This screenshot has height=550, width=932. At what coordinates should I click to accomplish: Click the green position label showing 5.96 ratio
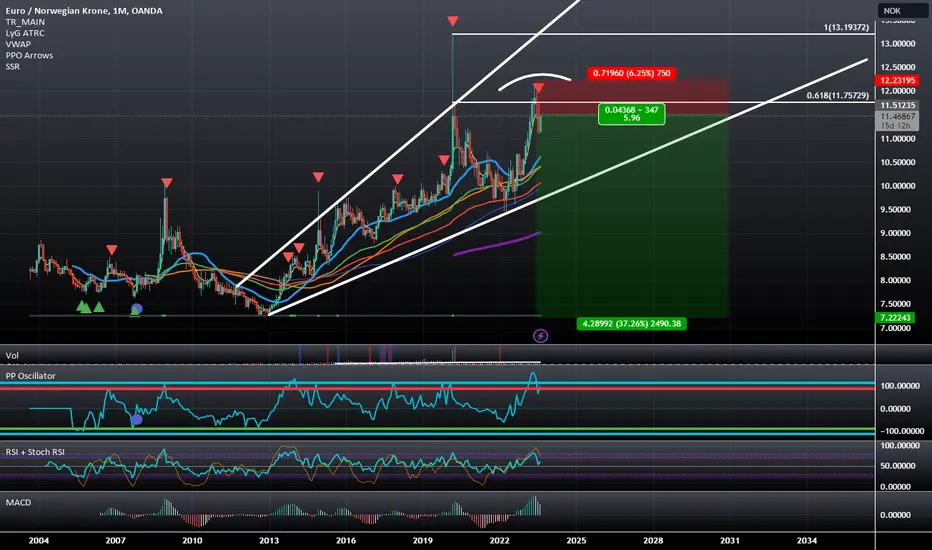point(631,114)
